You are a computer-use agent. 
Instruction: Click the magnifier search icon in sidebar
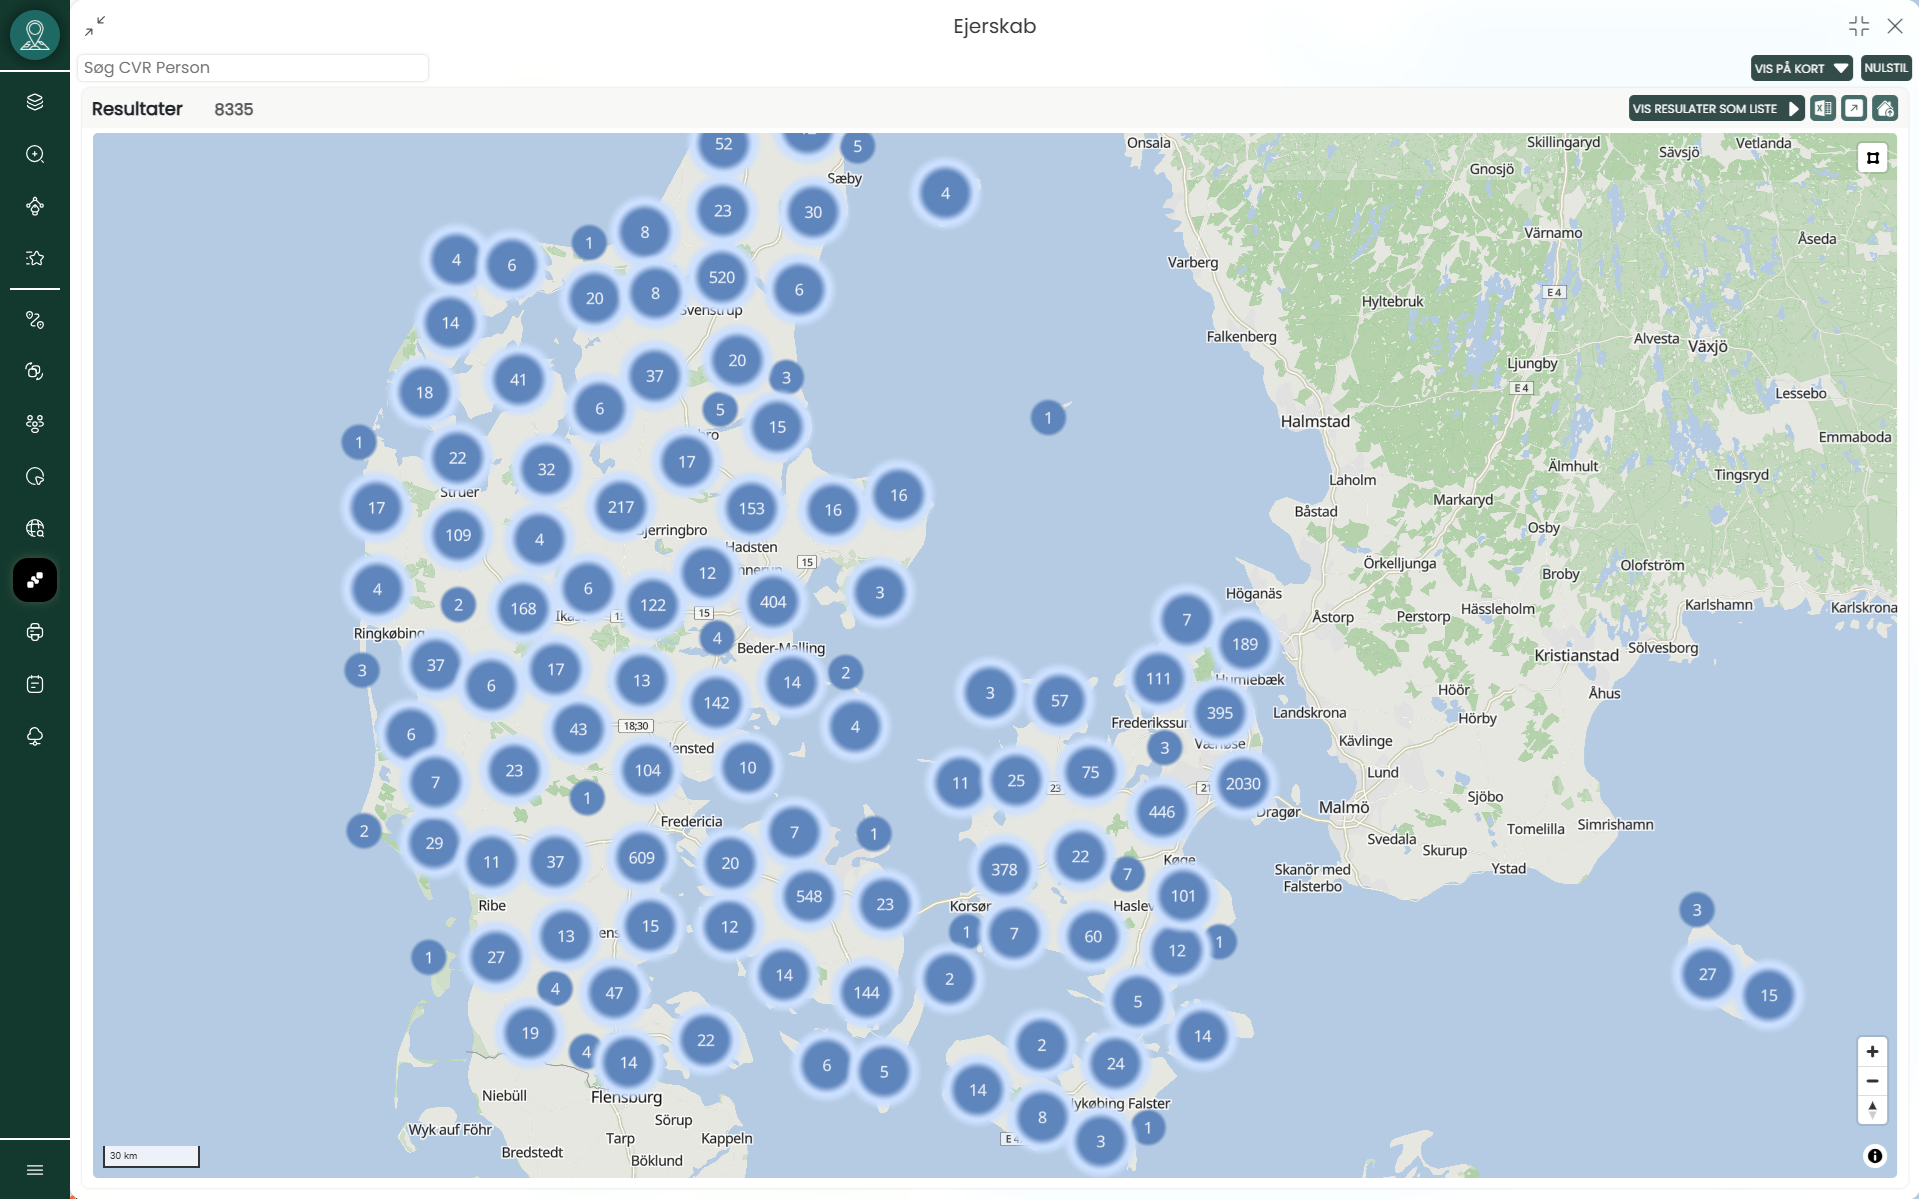[35, 154]
